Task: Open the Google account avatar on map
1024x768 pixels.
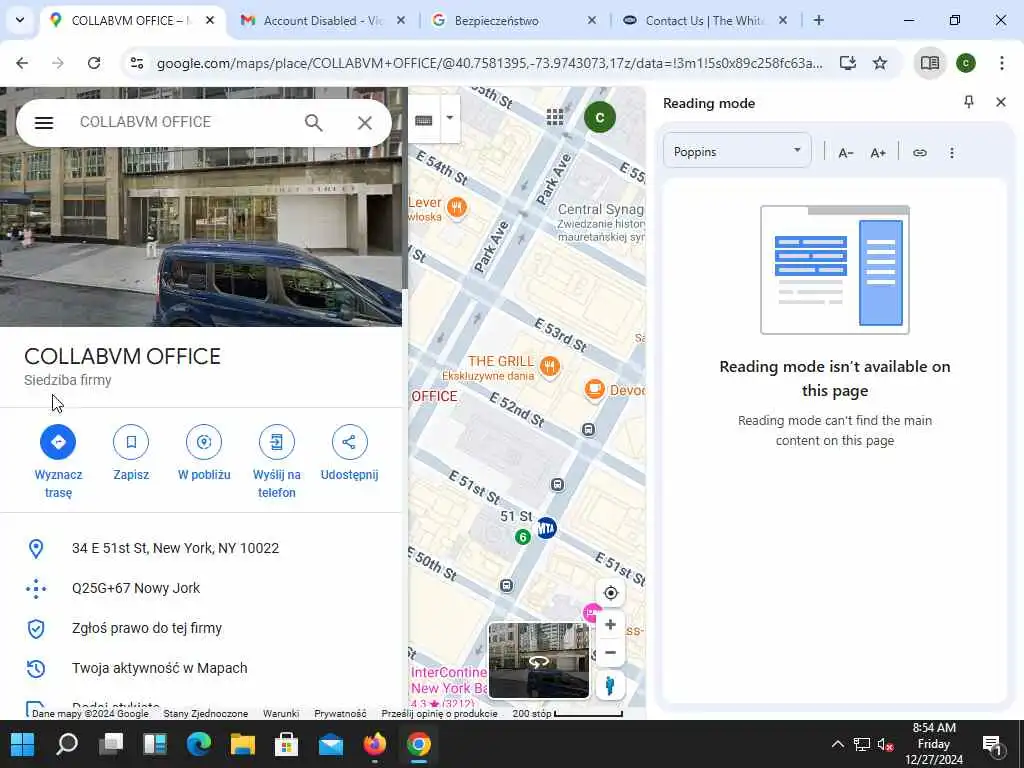Action: click(600, 118)
